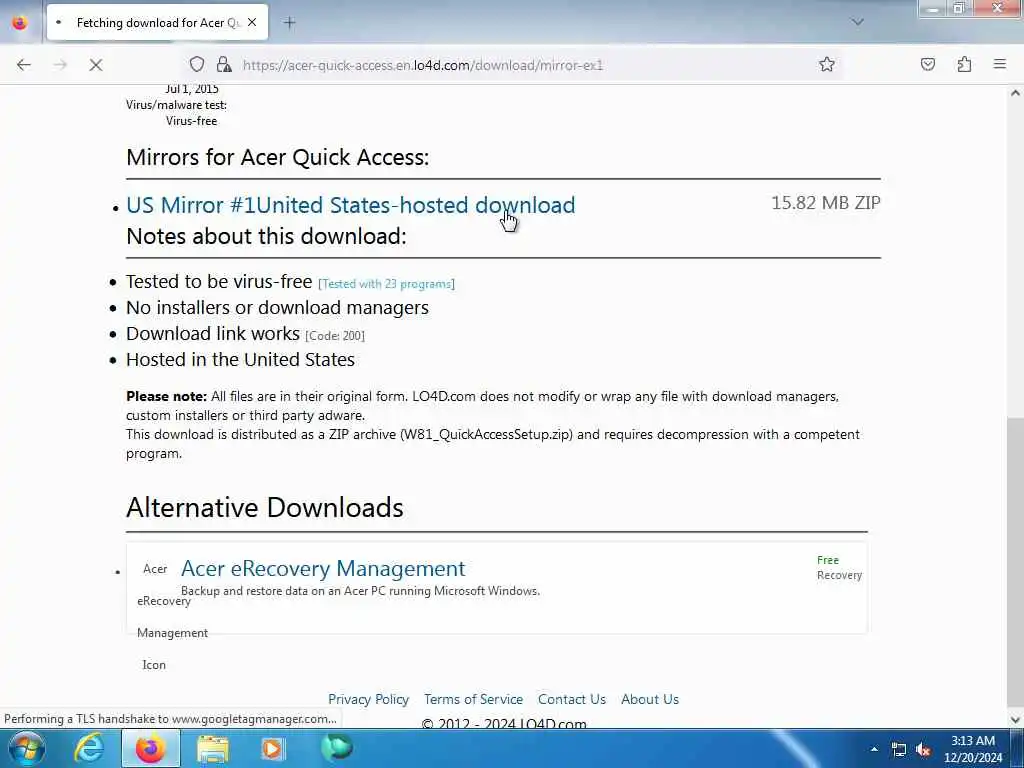Viewport: 1024px width, 768px height.
Task: Open the About Us footer link
Action: click(x=650, y=699)
